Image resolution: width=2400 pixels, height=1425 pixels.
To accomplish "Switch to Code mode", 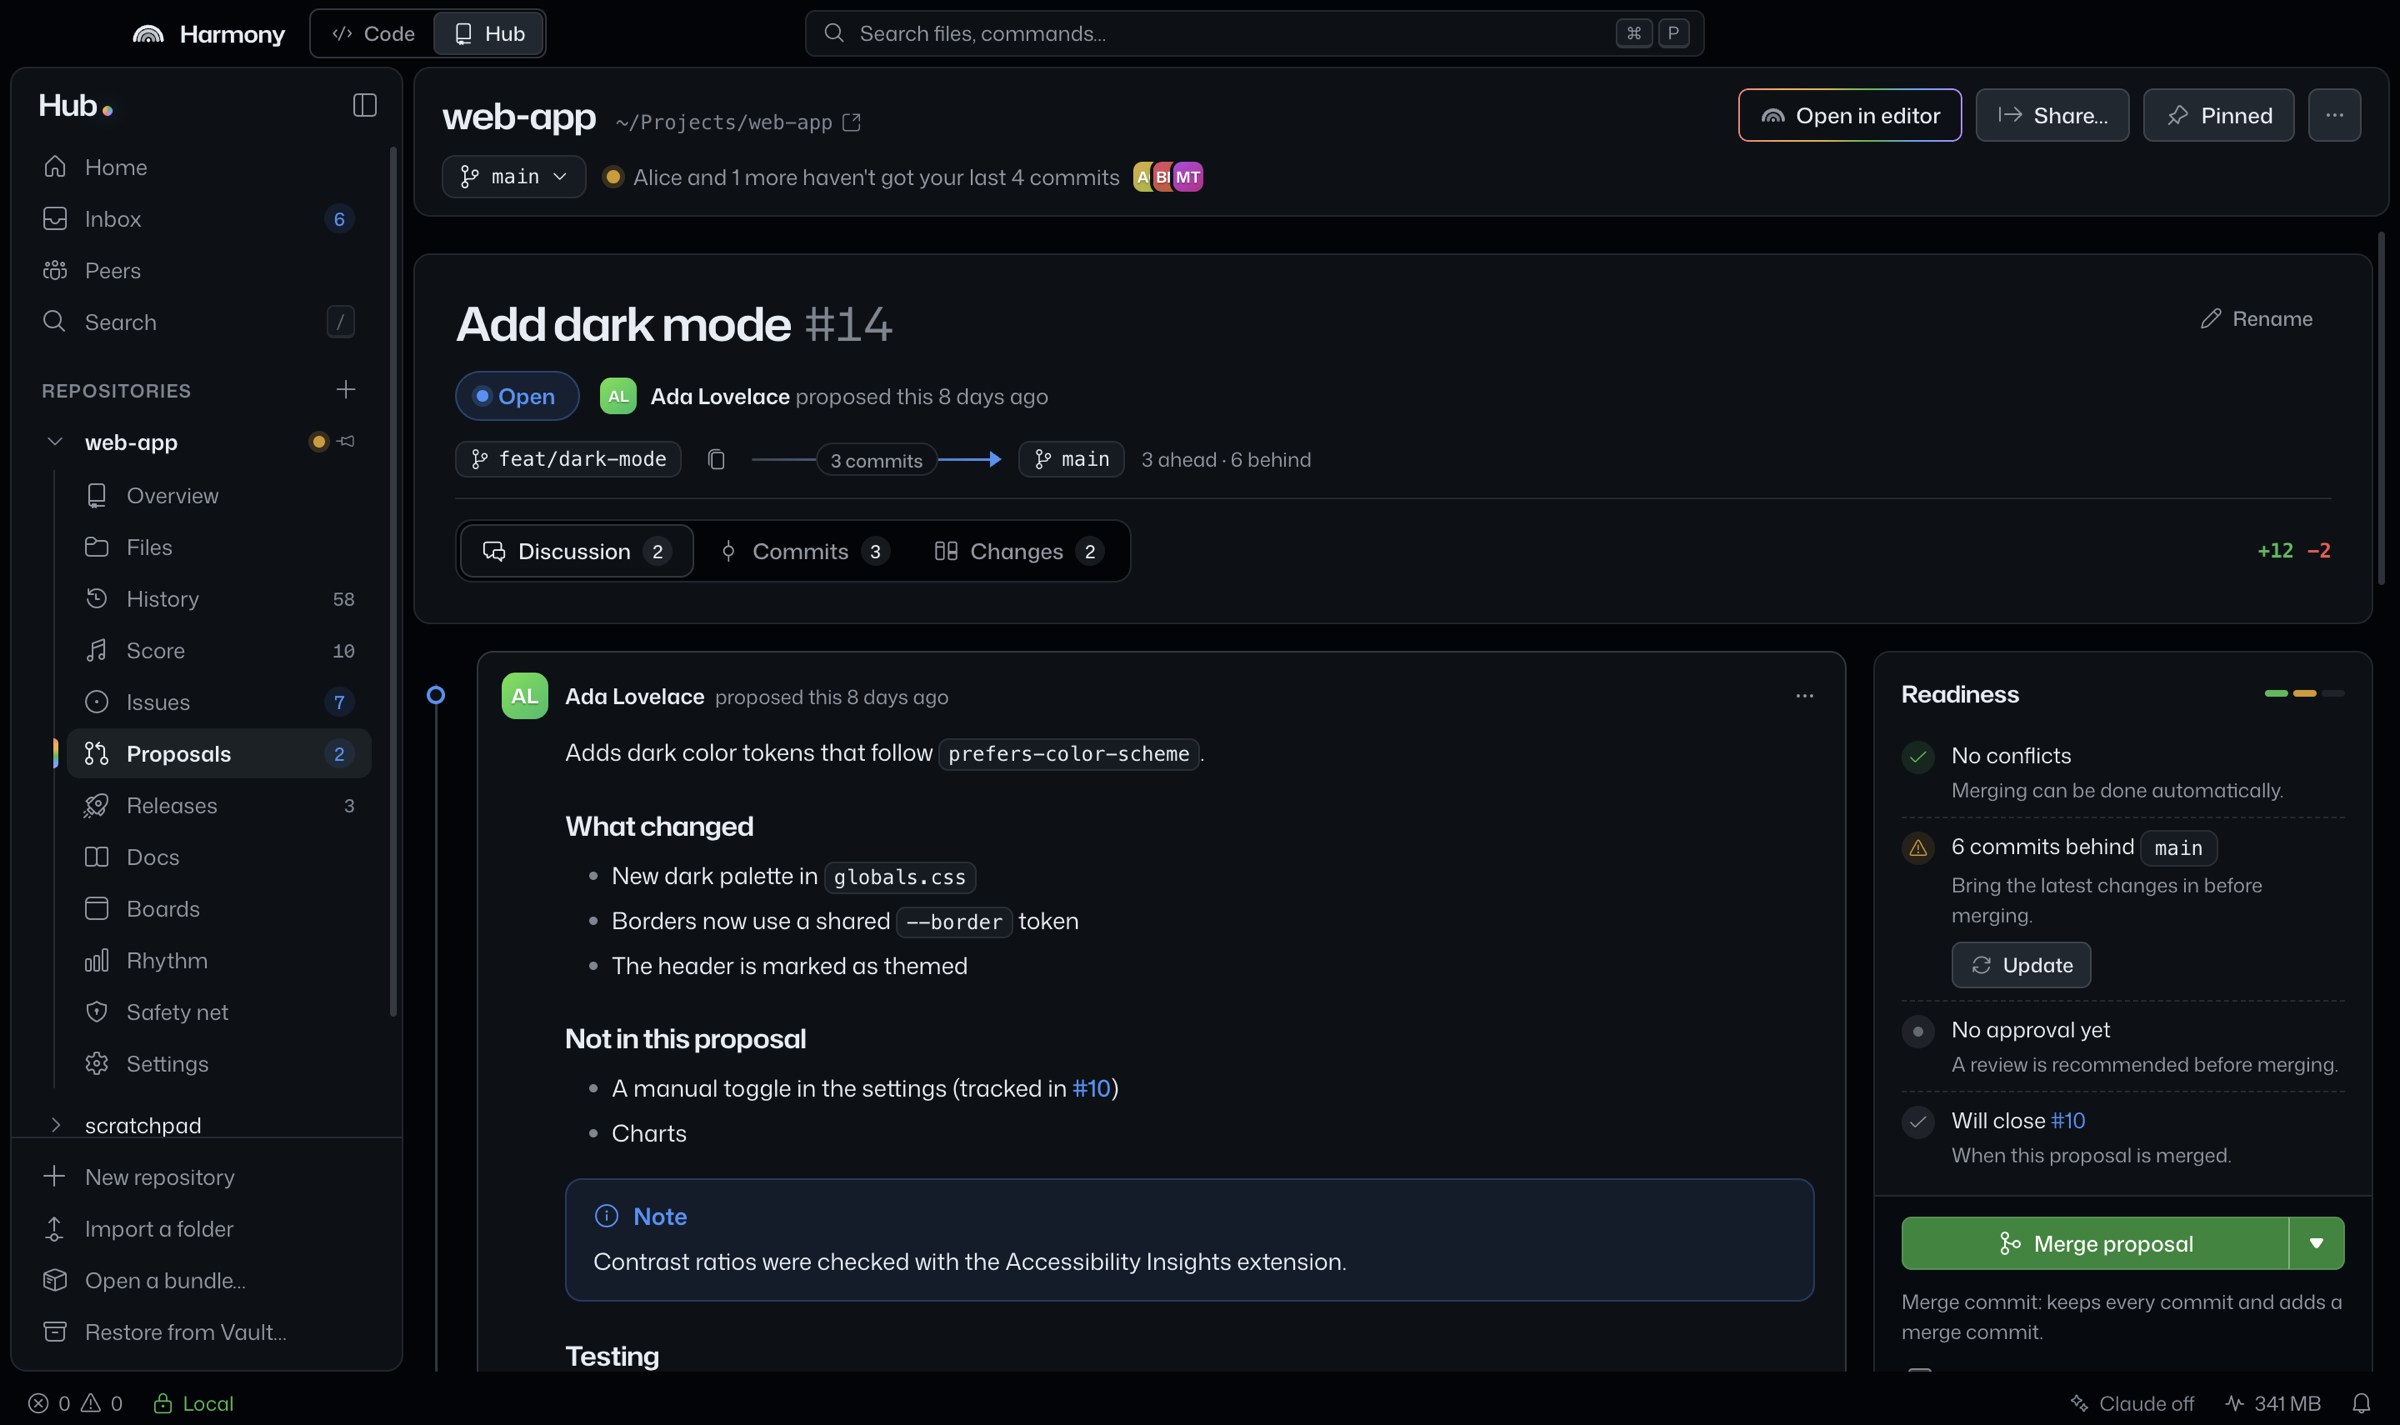I will pos(374,33).
